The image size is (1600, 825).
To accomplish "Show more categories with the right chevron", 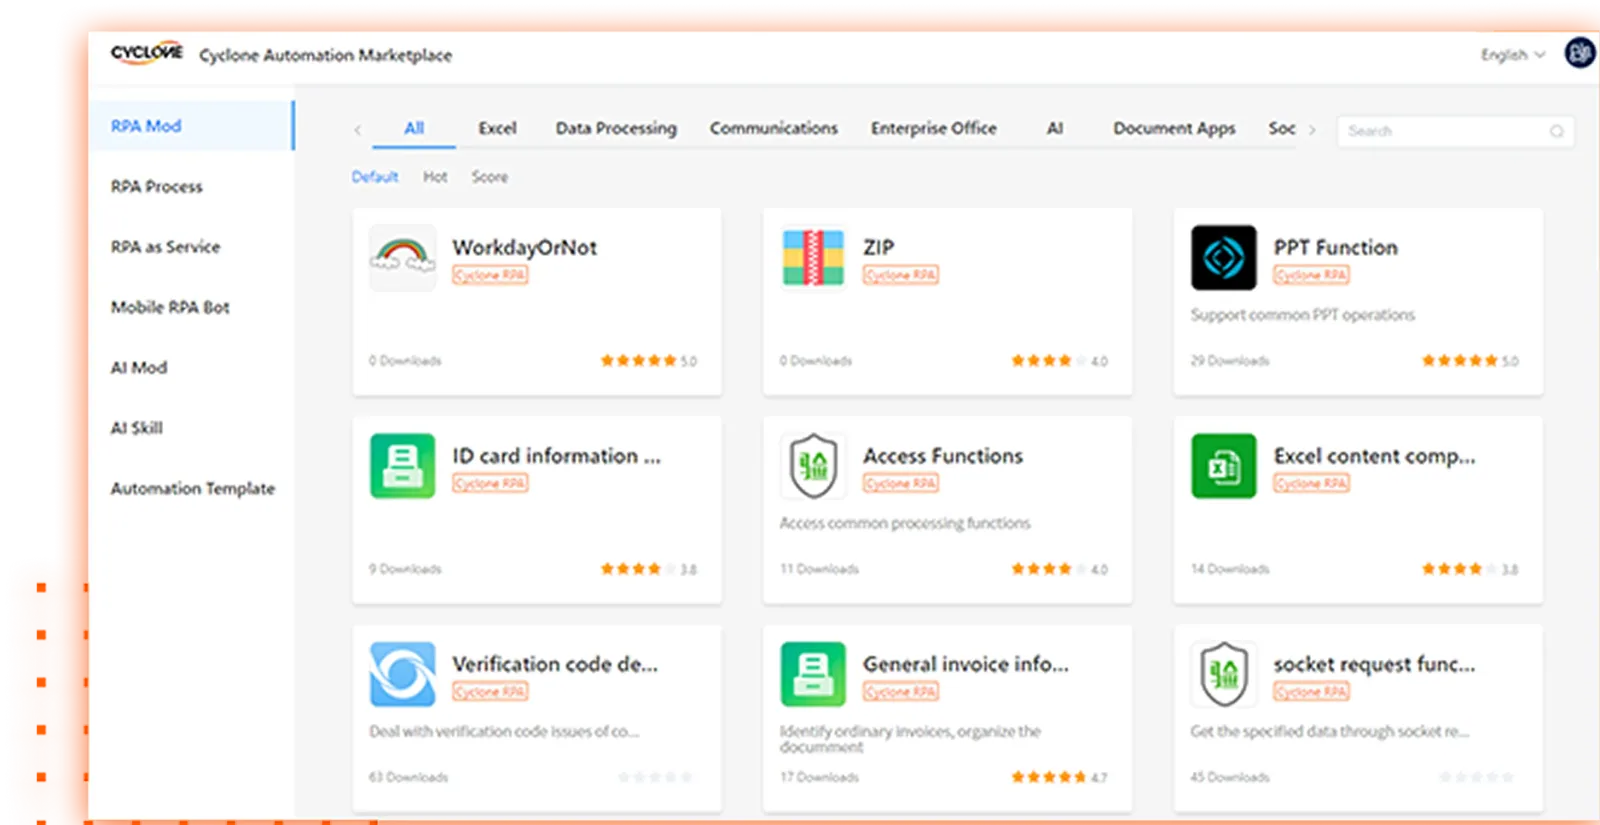I will point(1312,130).
